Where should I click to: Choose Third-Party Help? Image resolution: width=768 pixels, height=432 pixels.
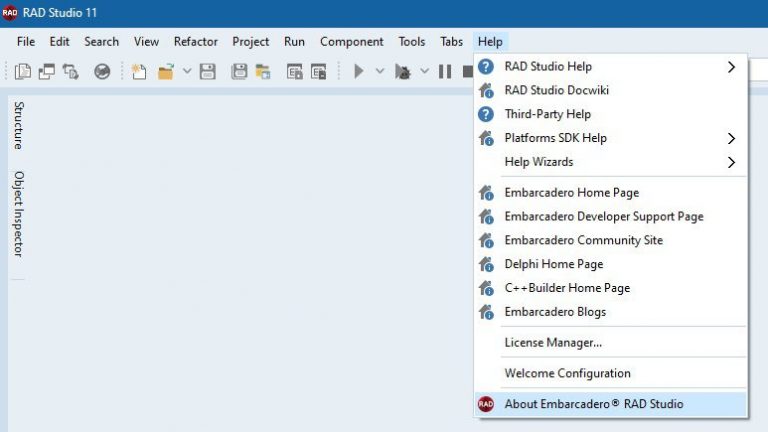tap(611, 114)
